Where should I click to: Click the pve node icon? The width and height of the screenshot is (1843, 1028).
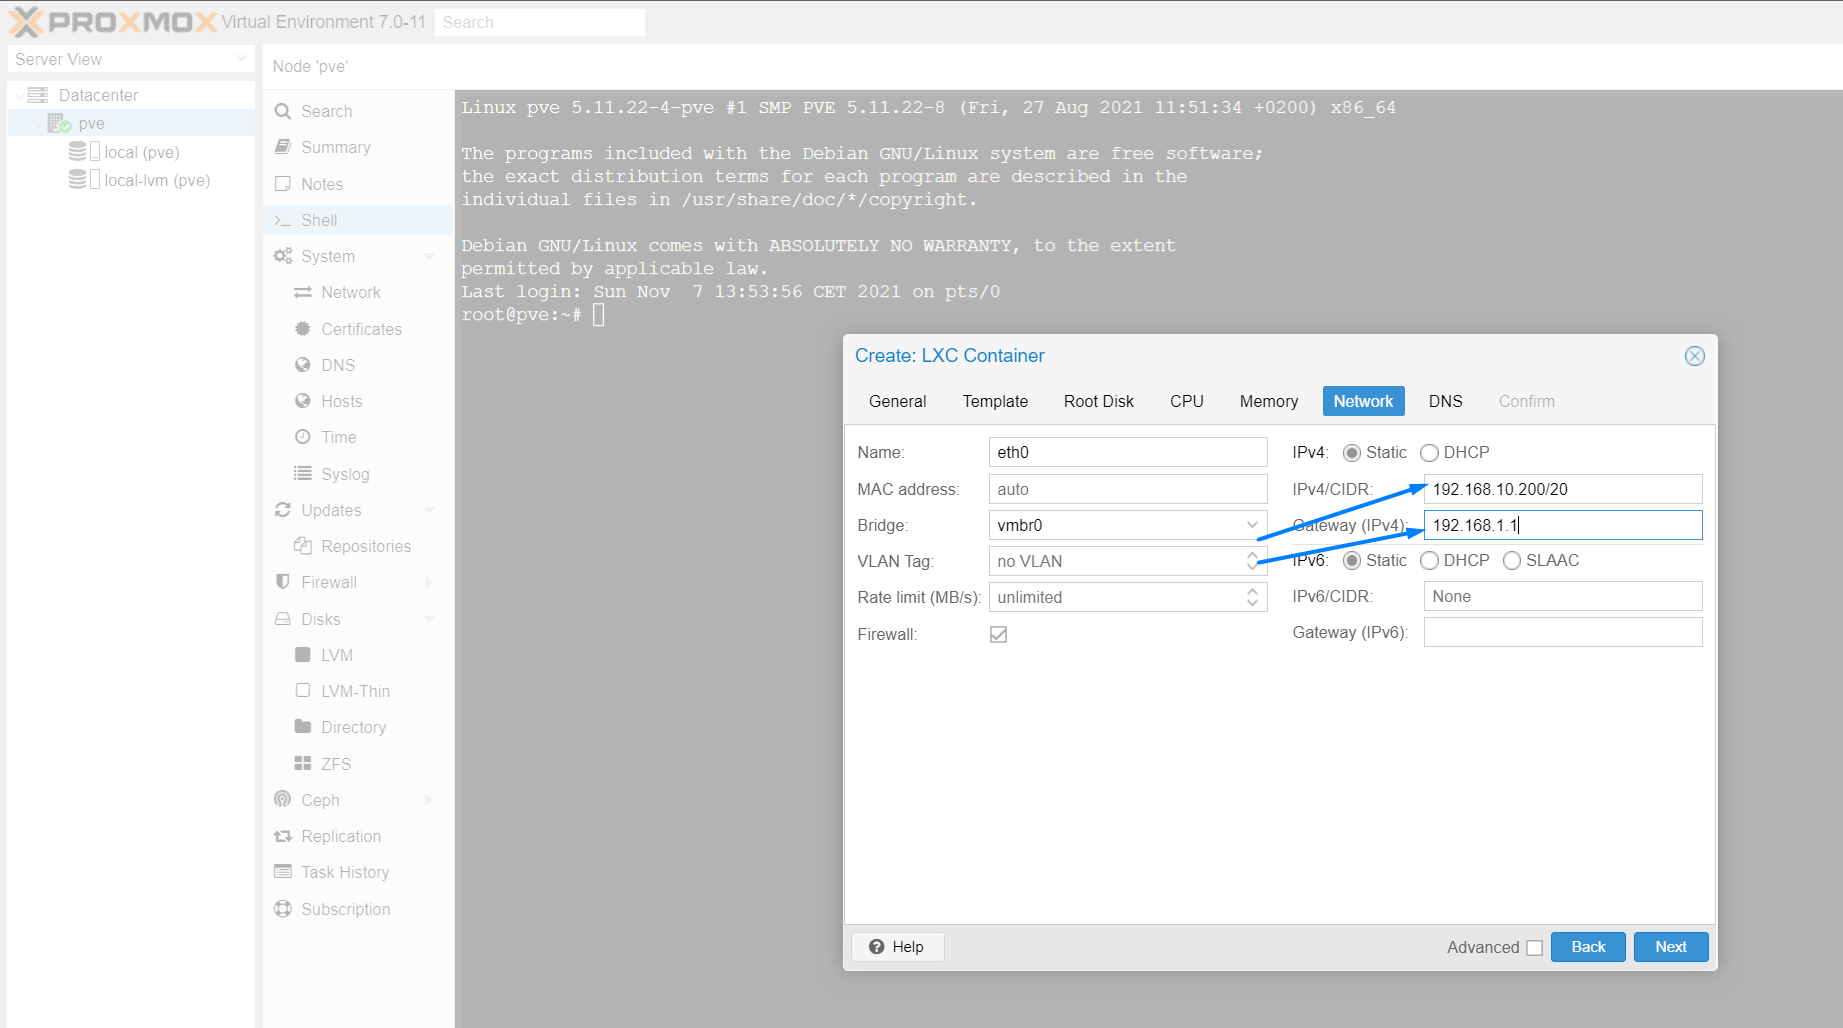[x=59, y=123]
